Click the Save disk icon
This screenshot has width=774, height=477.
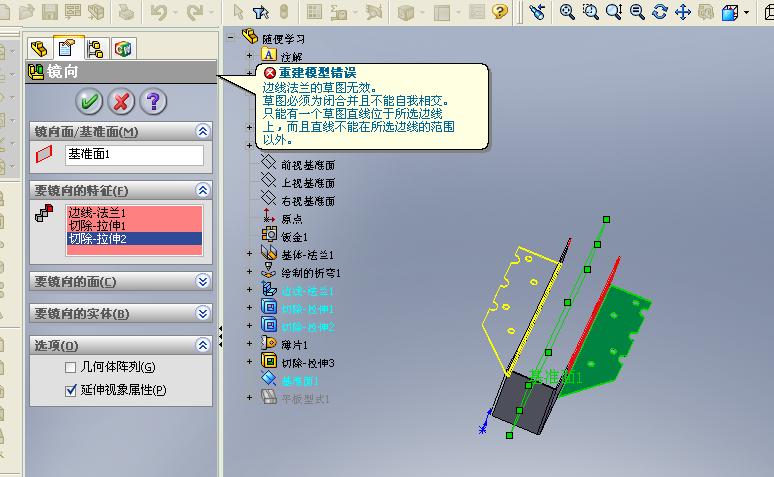(50, 11)
